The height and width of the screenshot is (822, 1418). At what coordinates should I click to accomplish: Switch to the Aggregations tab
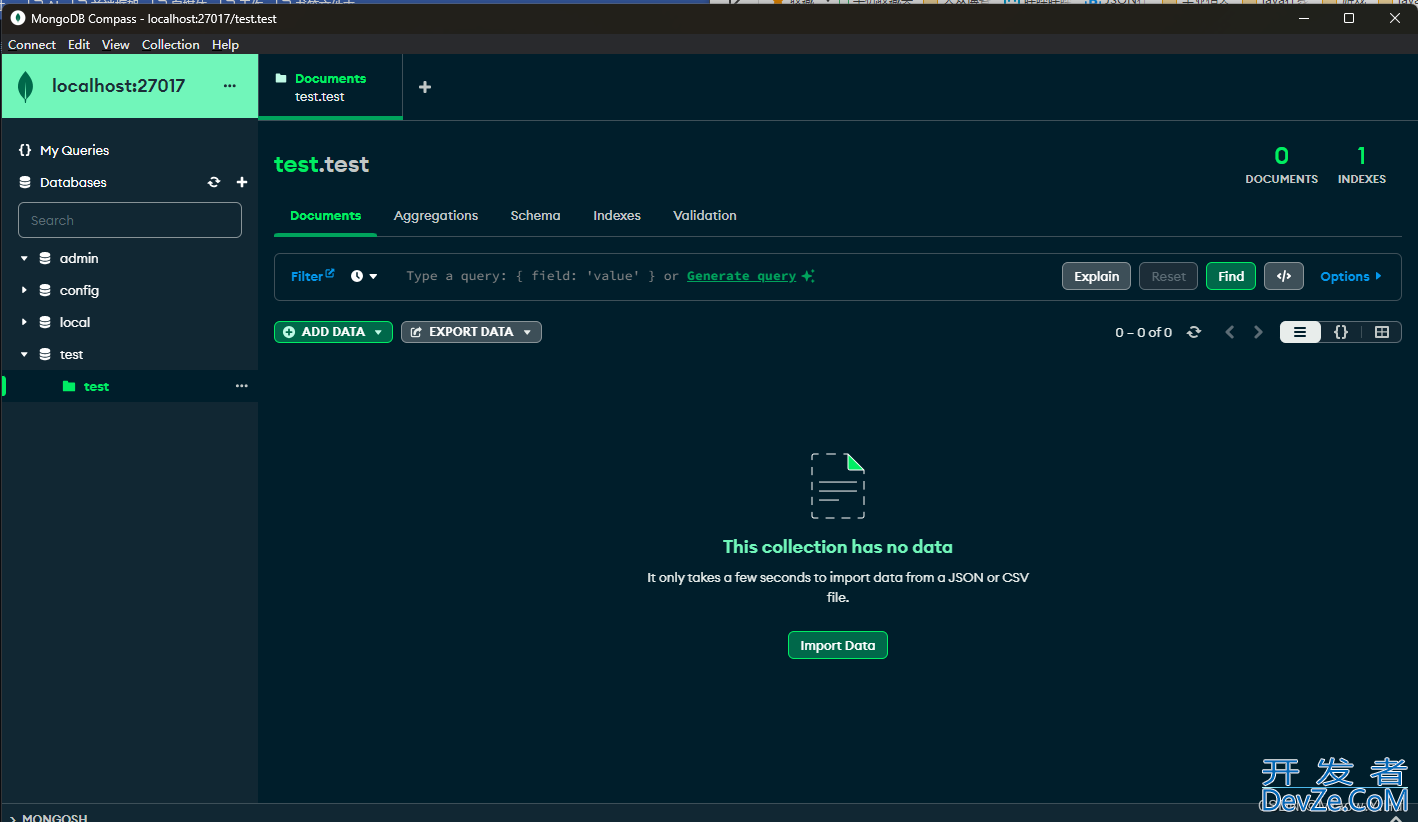(436, 215)
